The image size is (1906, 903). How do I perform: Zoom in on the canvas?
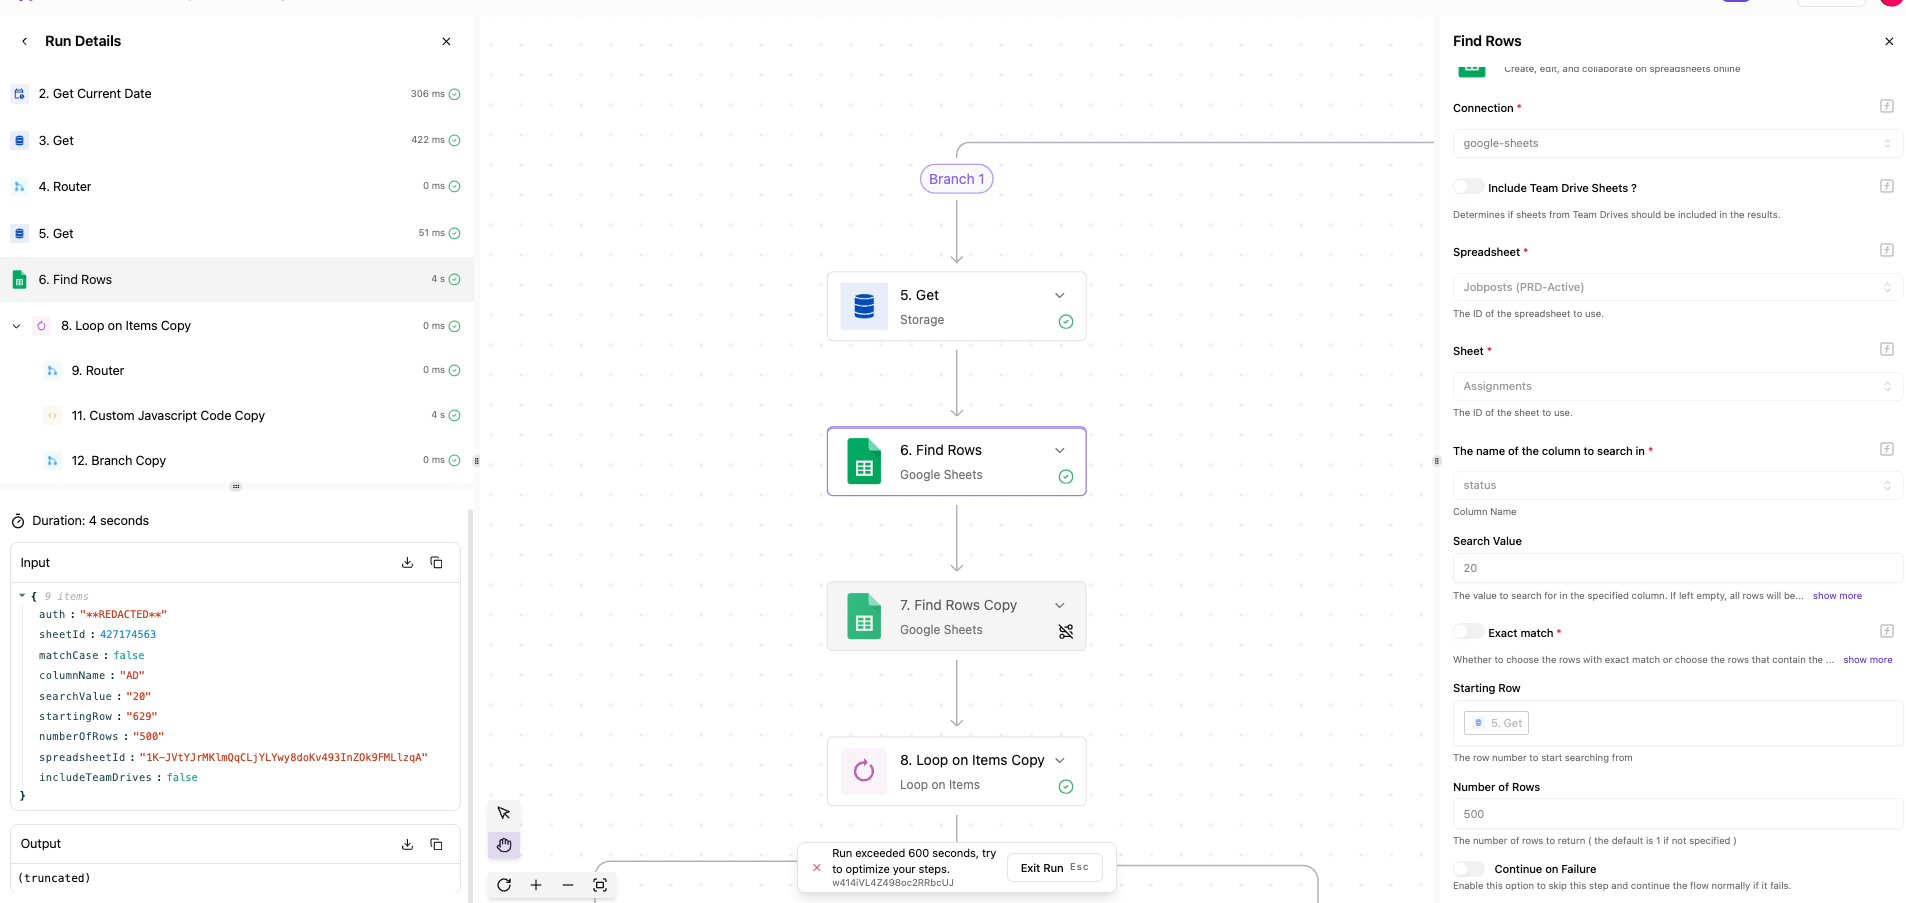pos(536,885)
